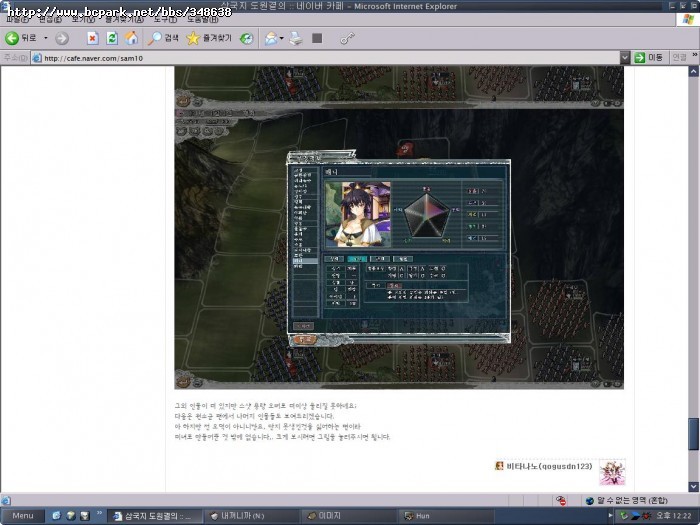The width and height of the screenshot is (700, 525).
Task: Click the blue arrow system tray icon
Action: pos(635,516)
